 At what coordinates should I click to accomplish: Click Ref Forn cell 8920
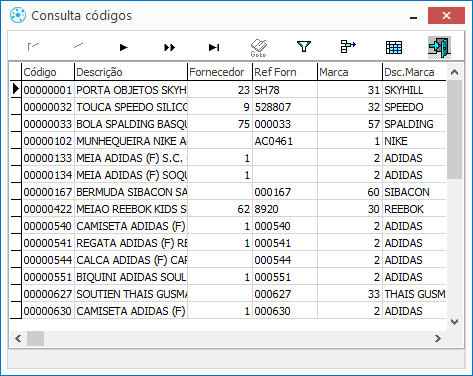coord(285,209)
